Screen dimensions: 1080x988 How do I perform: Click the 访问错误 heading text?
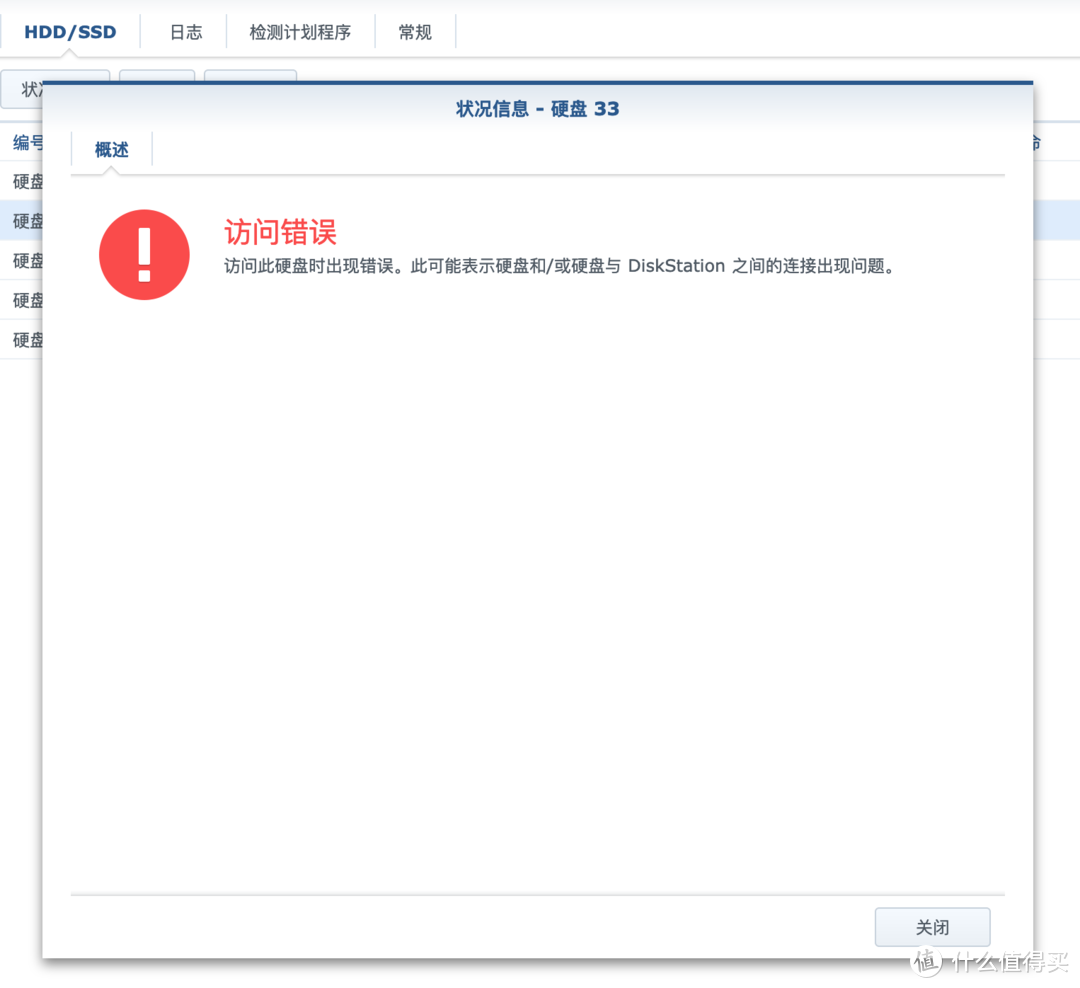tap(280, 232)
